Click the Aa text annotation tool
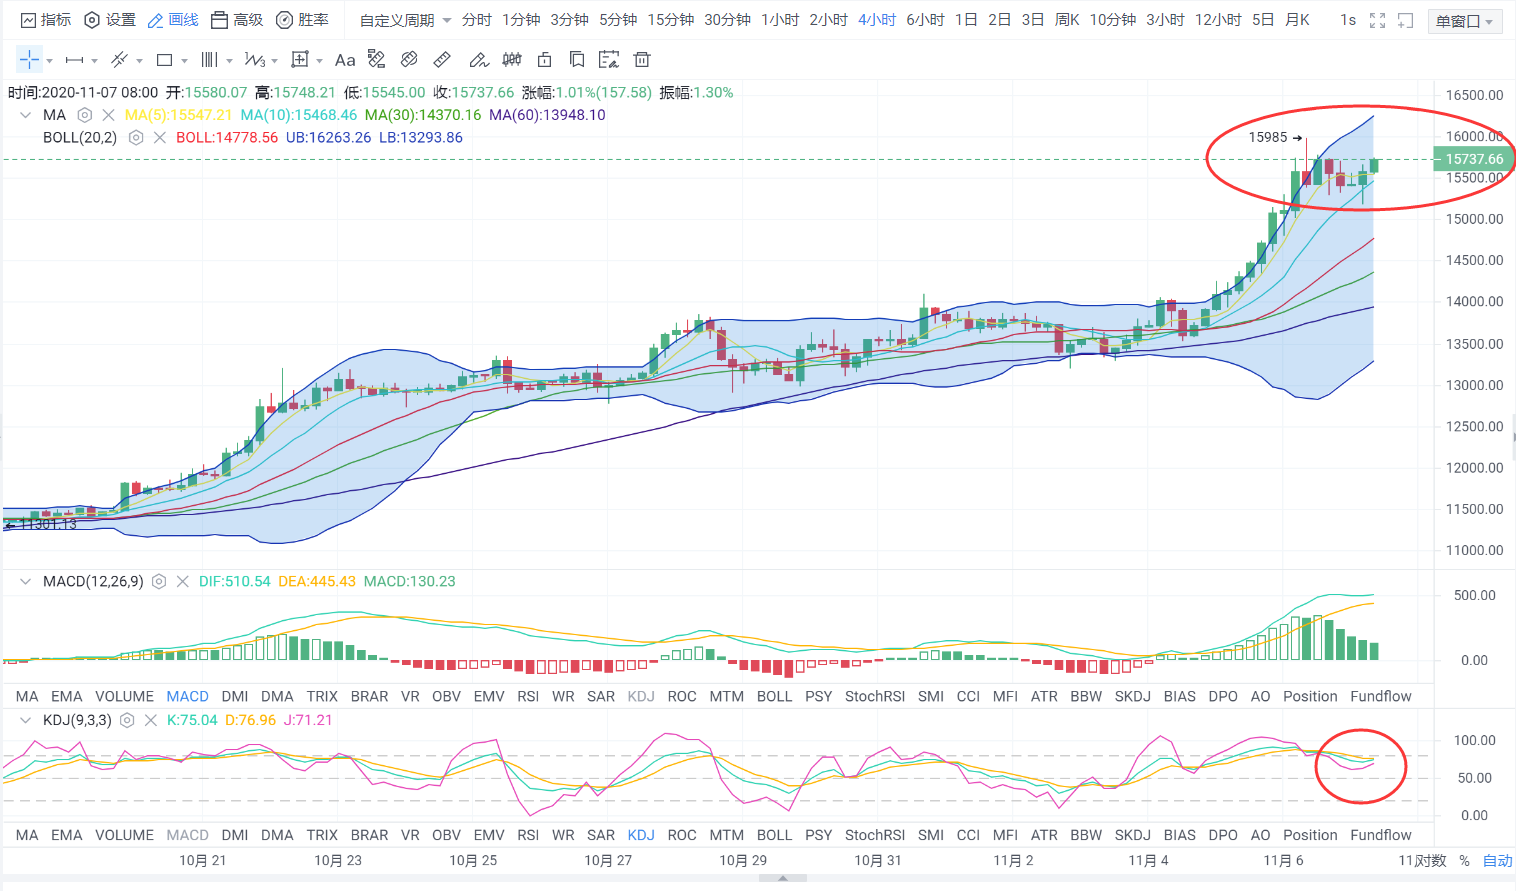1516x891 pixels. [x=345, y=60]
